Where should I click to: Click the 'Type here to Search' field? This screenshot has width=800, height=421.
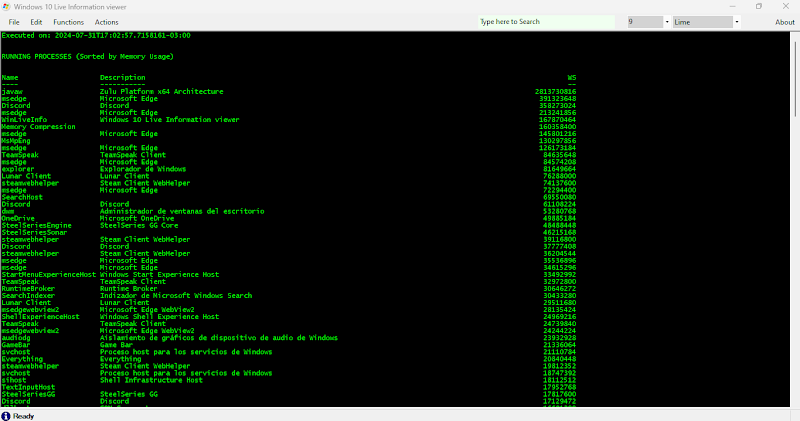pyautogui.click(x=546, y=21)
